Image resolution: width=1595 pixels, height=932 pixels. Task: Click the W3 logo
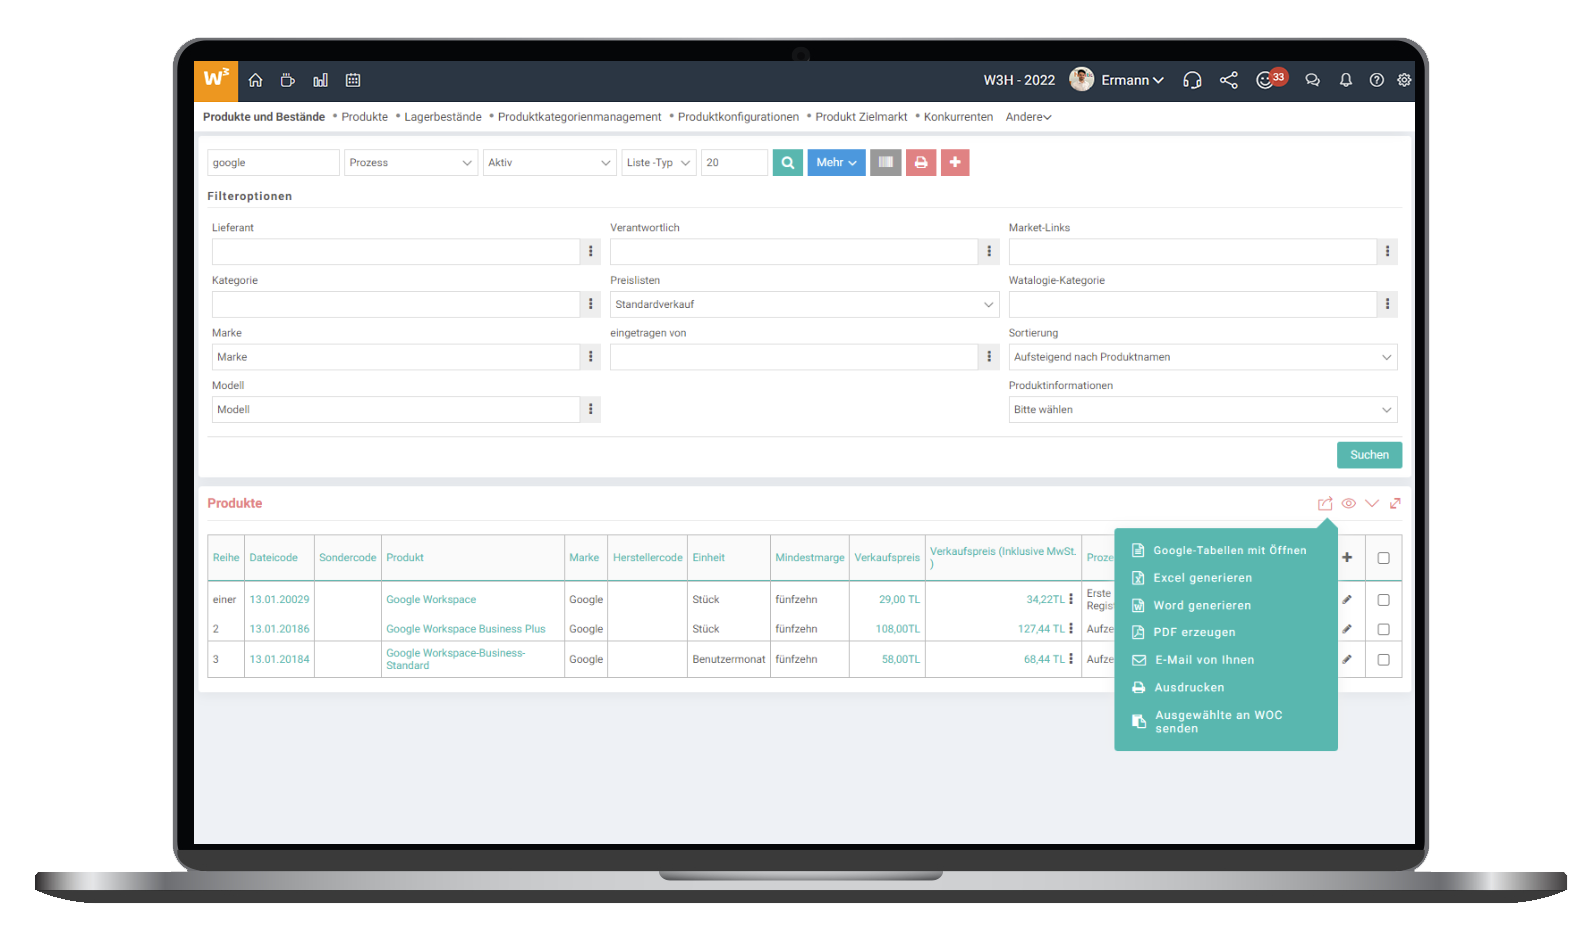[x=216, y=80]
